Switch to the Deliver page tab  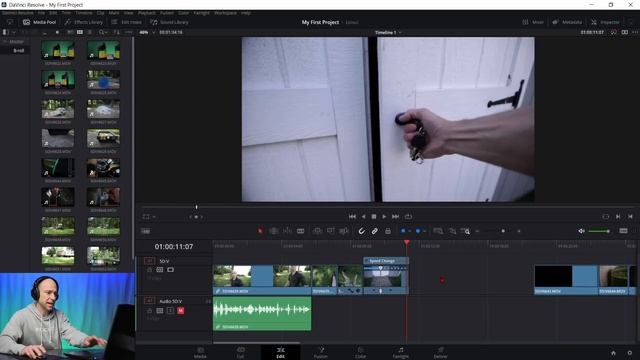440,353
